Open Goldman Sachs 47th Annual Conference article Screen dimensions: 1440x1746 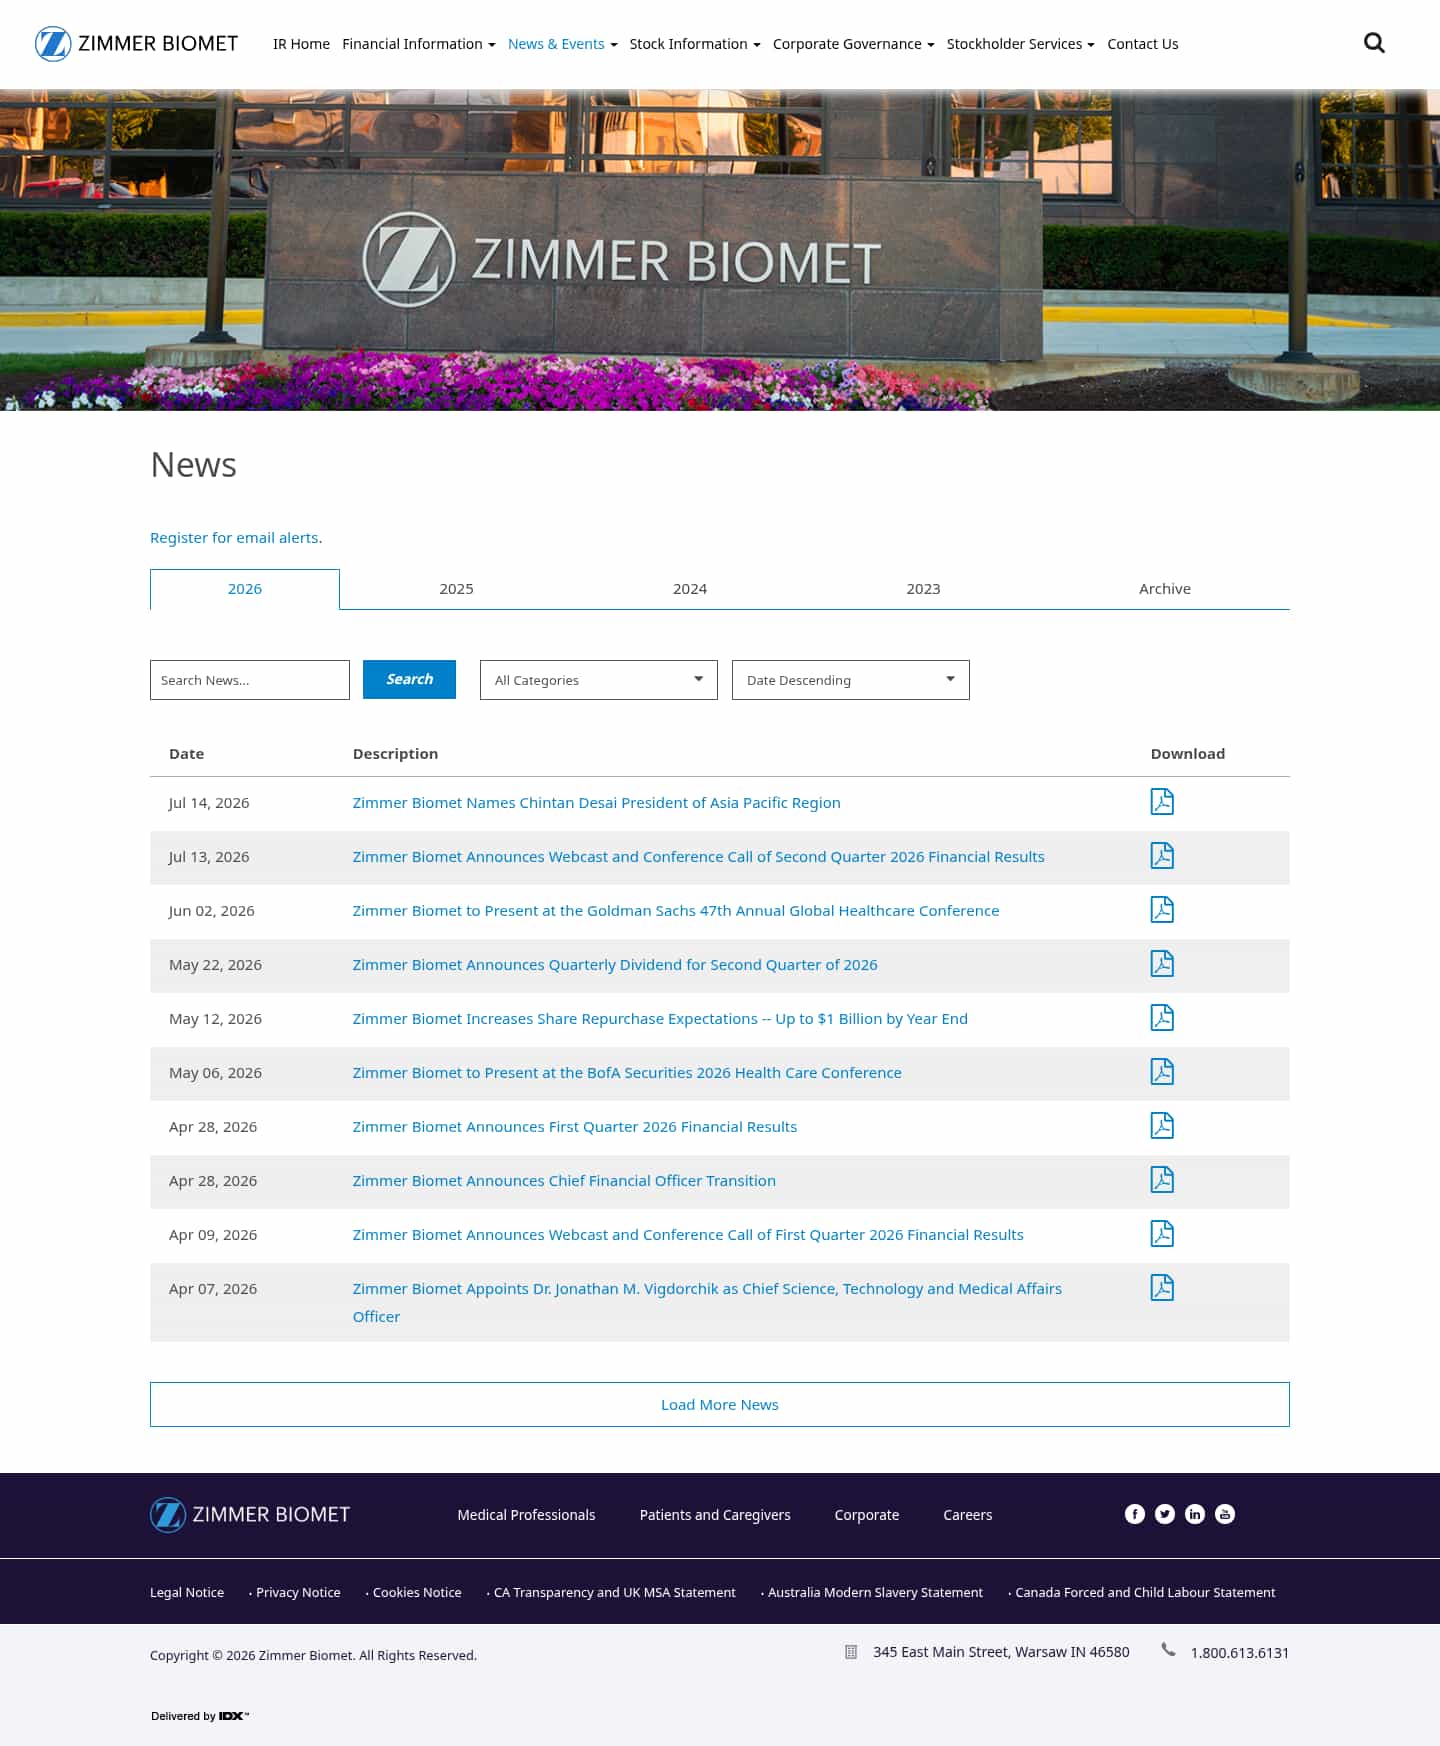point(676,911)
